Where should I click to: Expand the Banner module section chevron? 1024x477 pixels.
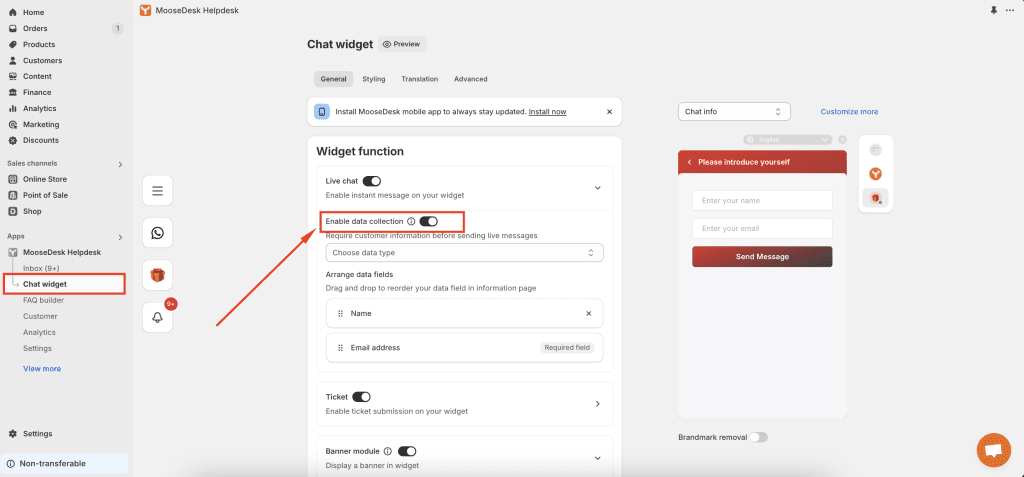click(x=597, y=458)
